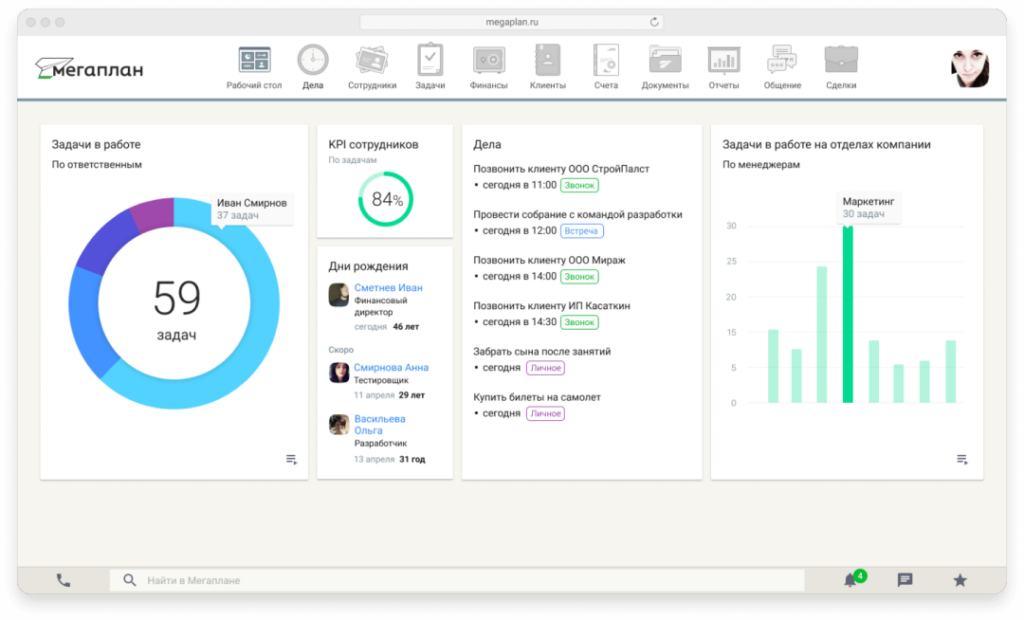Expand the options of the departments chart card
This screenshot has height=620, width=1024.
tap(961, 459)
